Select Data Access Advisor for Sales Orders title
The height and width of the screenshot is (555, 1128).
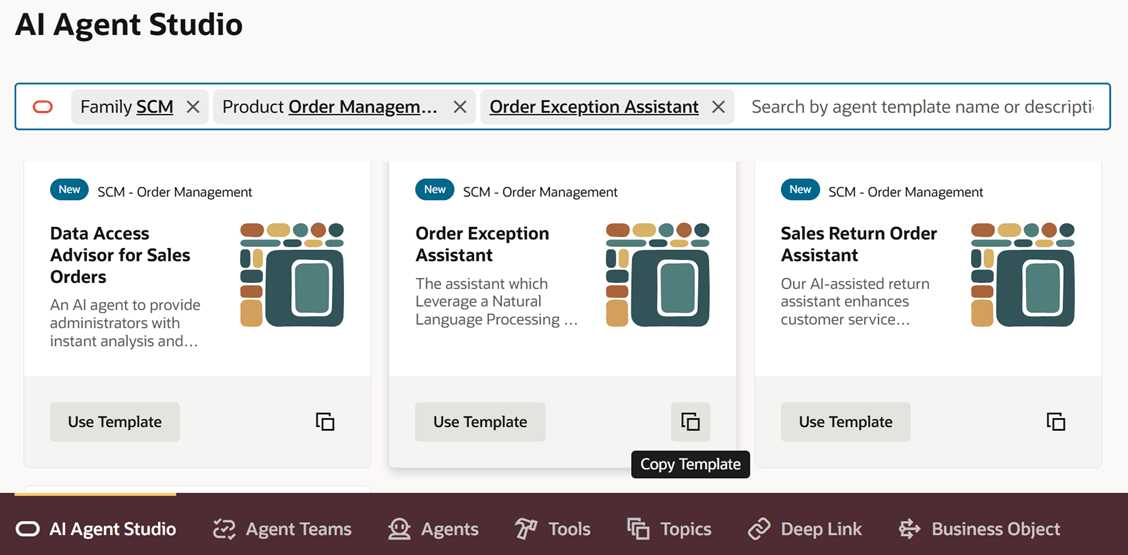[120, 255]
